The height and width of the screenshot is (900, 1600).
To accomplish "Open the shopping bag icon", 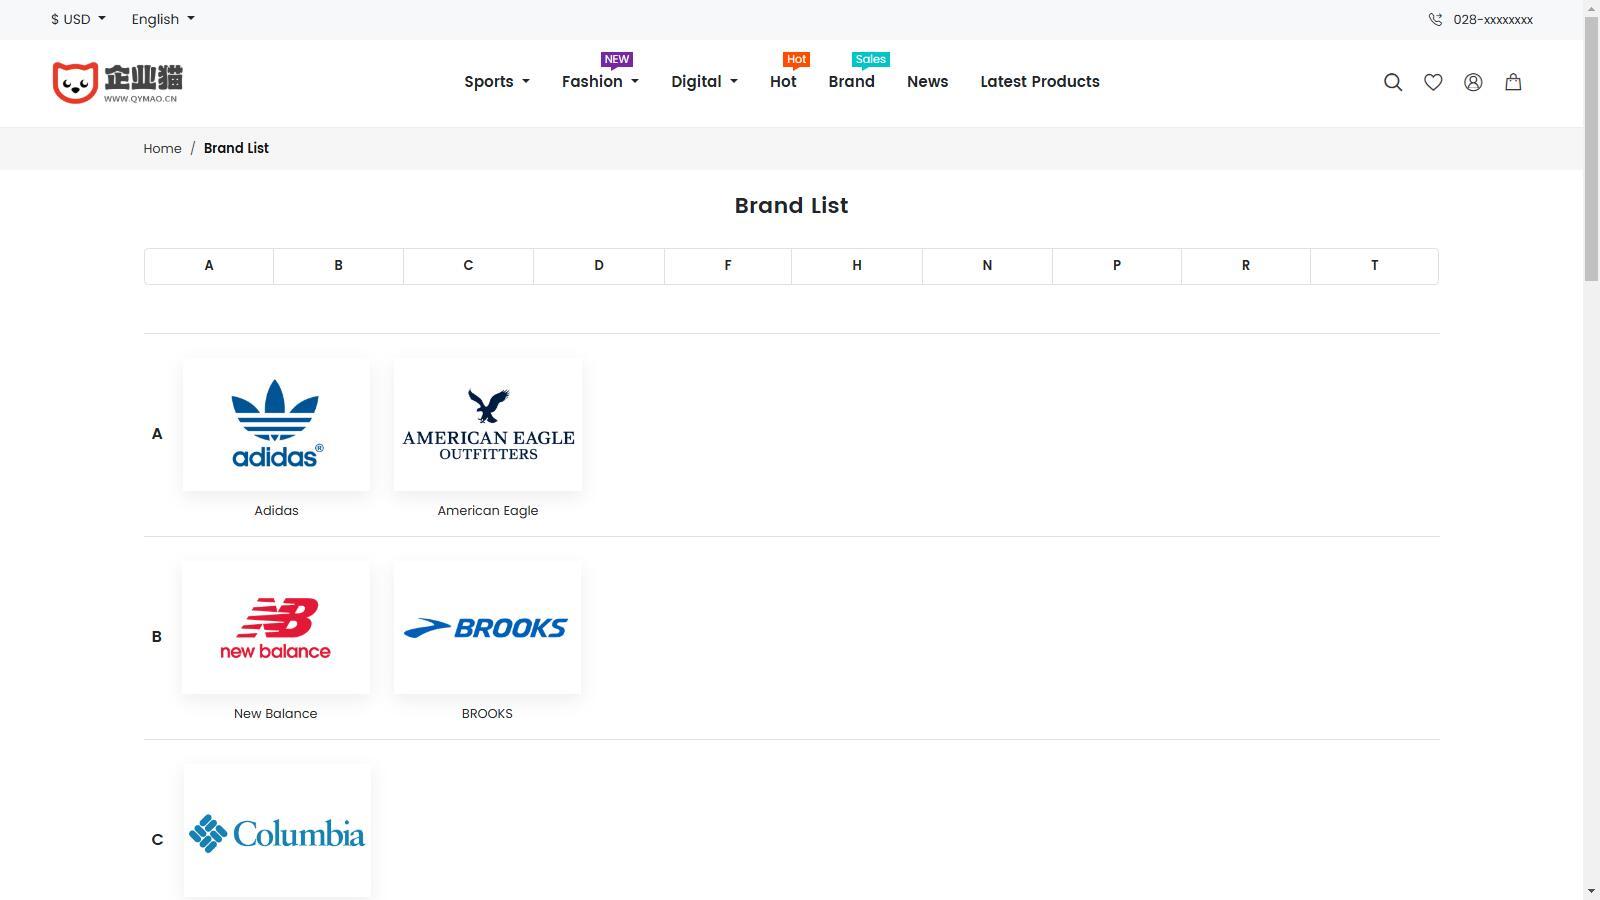I will pyautogui.click(x=1513, y=82).
